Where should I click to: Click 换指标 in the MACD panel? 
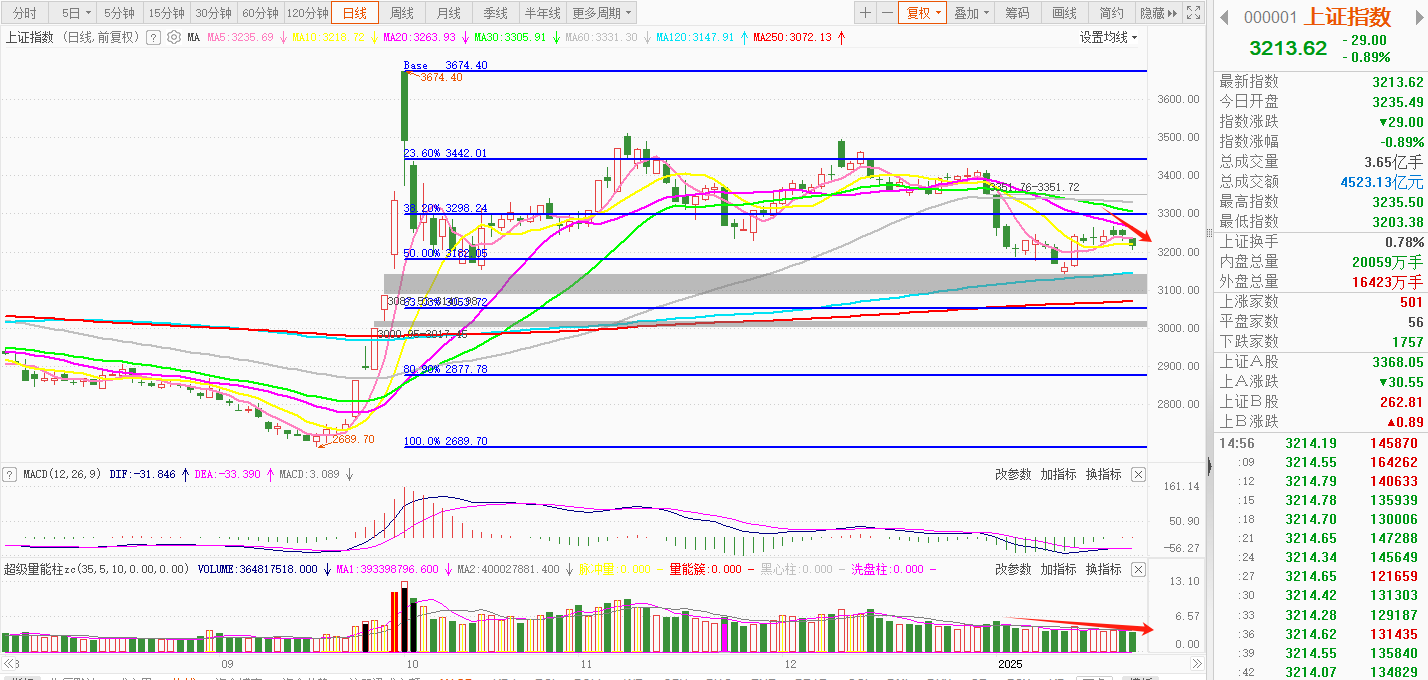(x=1103, y=474)
